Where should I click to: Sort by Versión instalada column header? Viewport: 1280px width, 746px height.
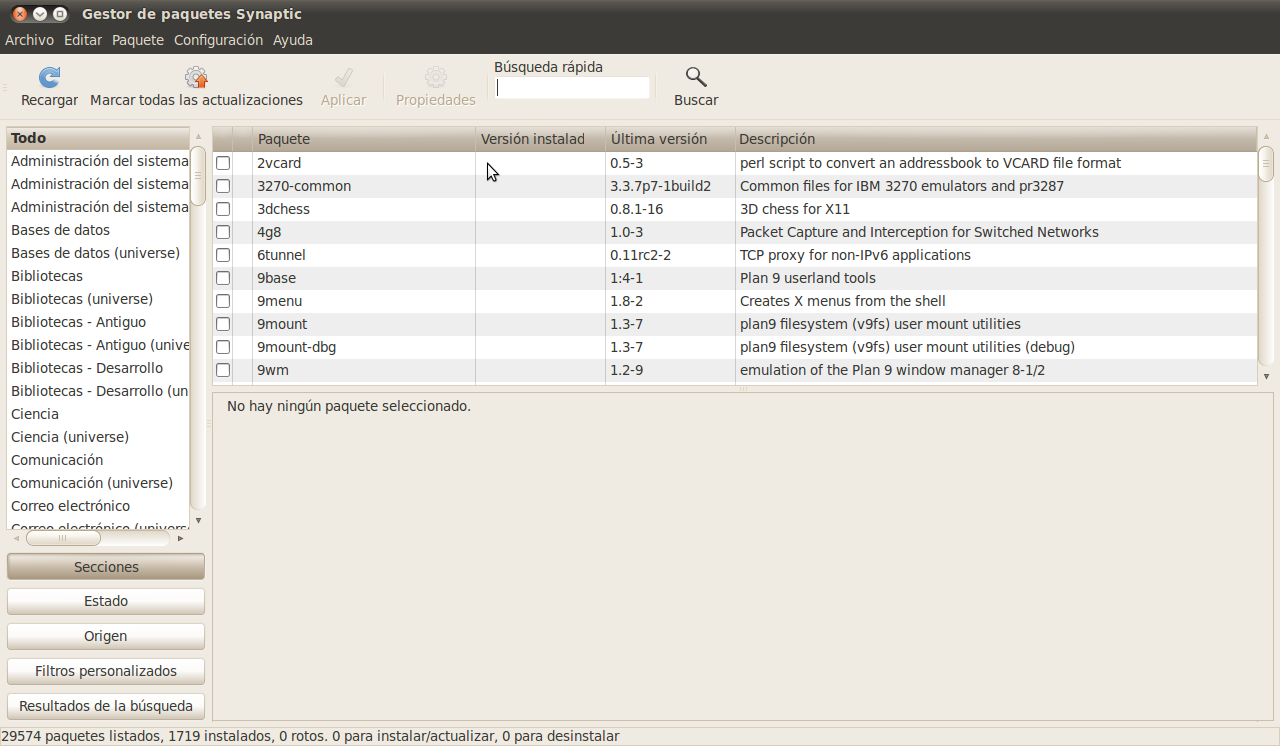coord(541,139)
